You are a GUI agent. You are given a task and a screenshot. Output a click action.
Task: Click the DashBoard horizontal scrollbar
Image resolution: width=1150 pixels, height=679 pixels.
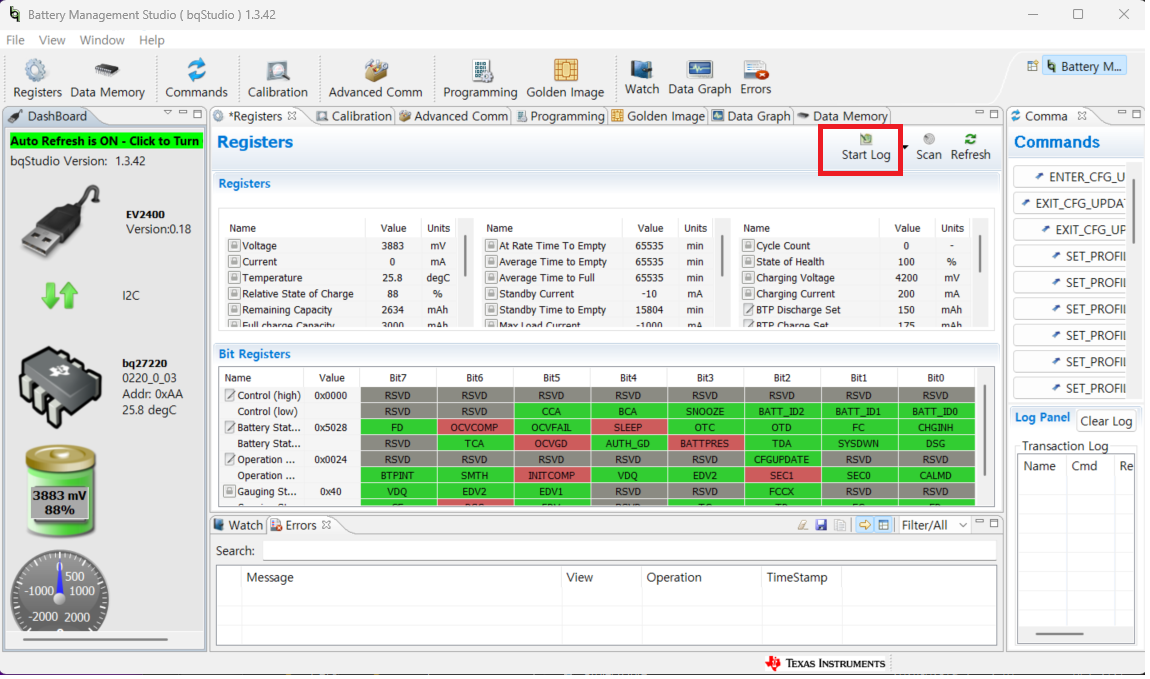tap(95, 639)
